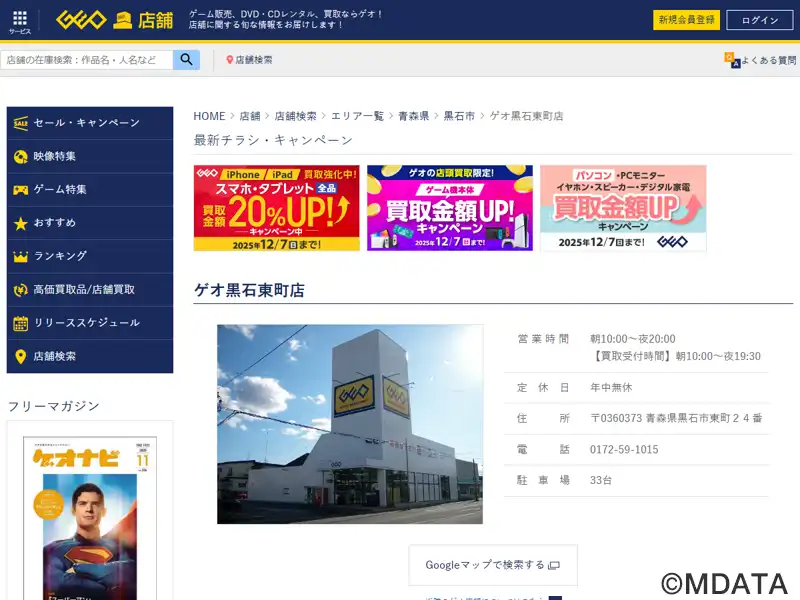Click the 店舗検索 map pin icon in search bar
The height and width of the screenshot is (600, 800).
pos(230,60)
